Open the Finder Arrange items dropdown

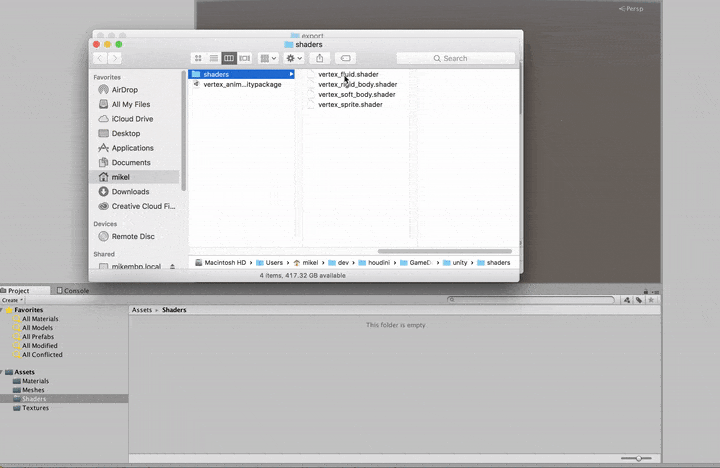click(x=268, y=58)
